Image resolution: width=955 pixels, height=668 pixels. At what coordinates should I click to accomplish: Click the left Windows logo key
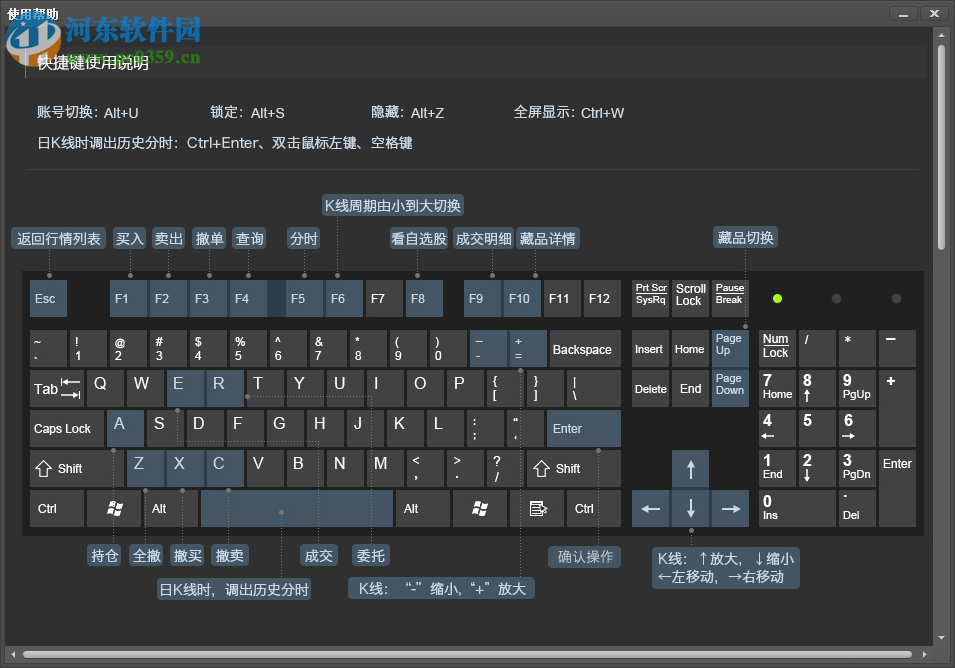click(x=115, y=508)
